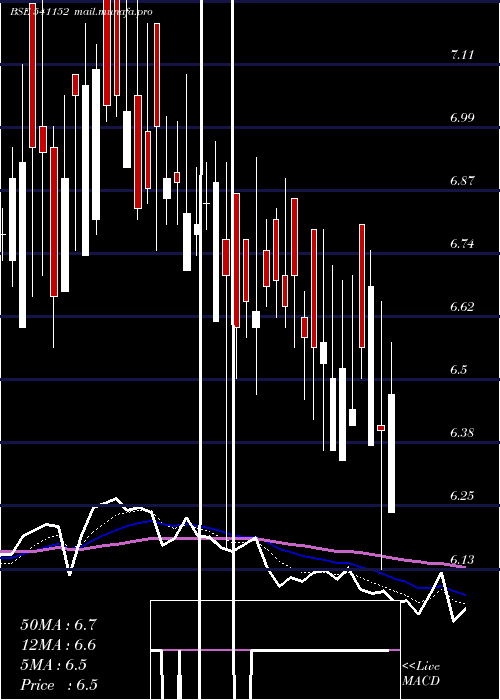
Task: Select the 6.74 price axis label
Action: [462, 244]
